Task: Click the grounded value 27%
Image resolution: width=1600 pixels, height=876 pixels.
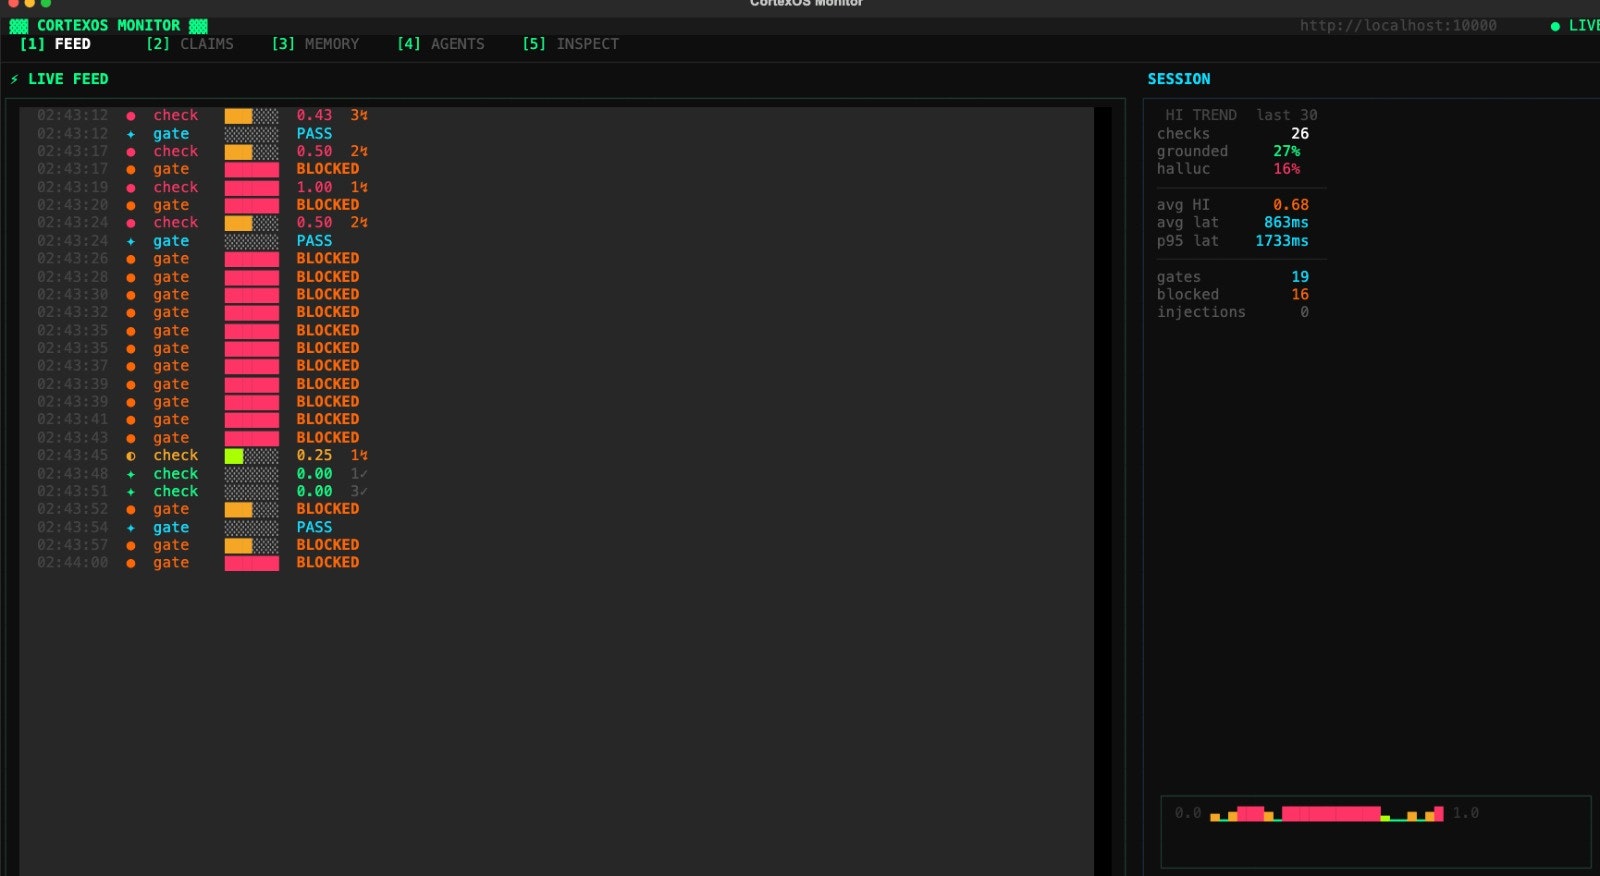Action: (1287, 152)
